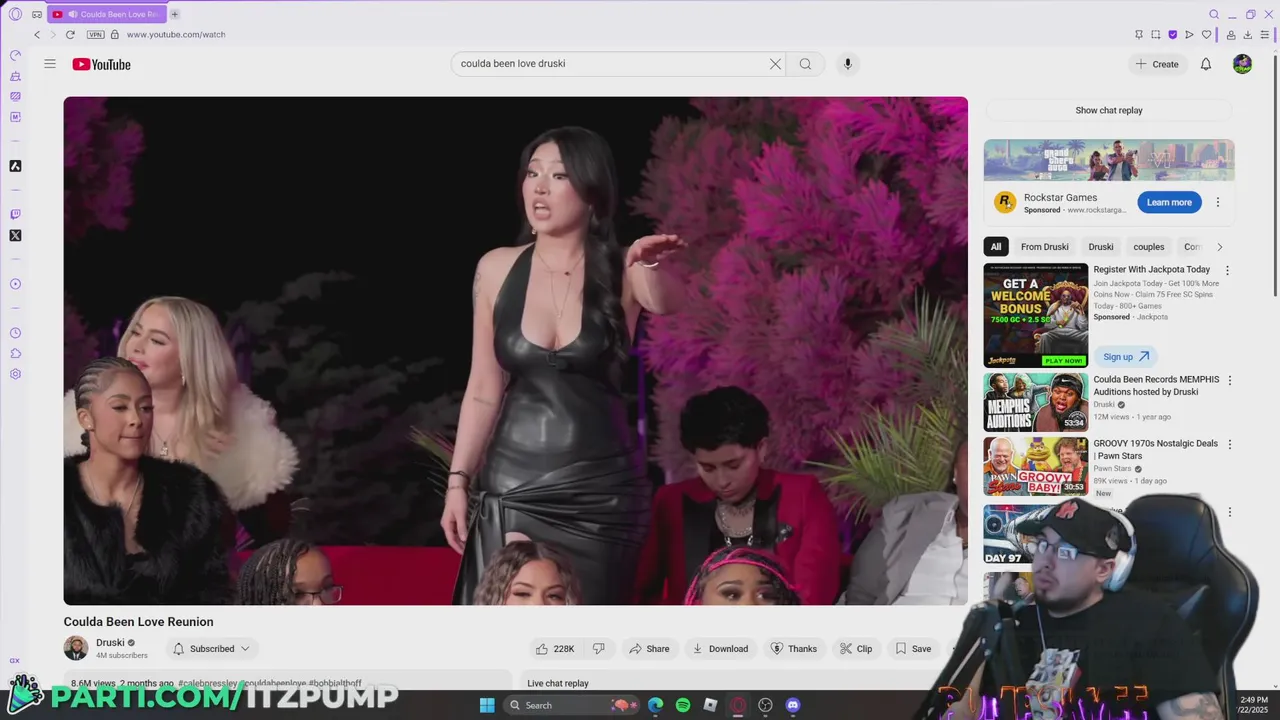Open the options menu on the Rockstar Games ad
The image size is (1280, 720).
tap(1218, 202)
